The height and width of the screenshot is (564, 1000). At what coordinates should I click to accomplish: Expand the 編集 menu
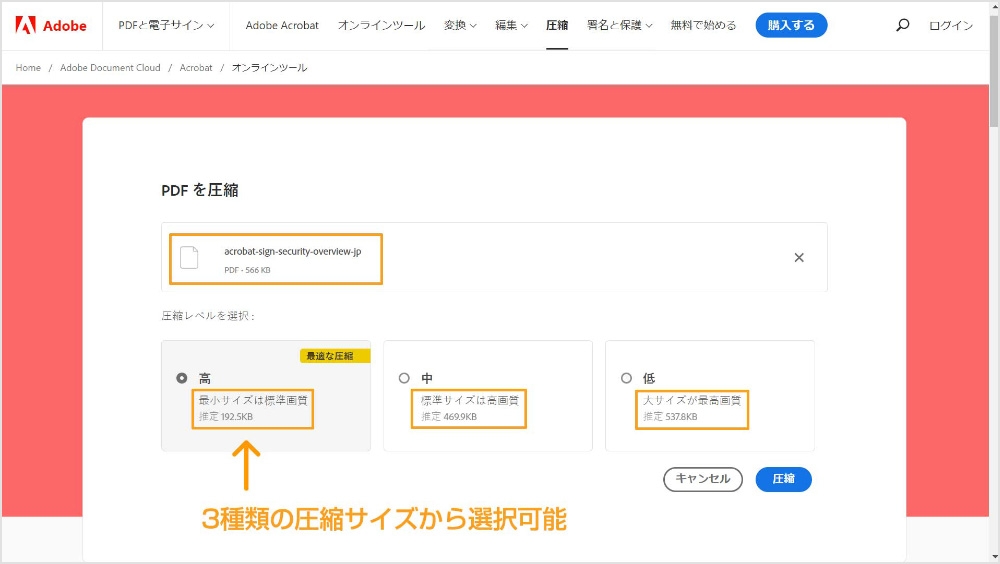511,26
